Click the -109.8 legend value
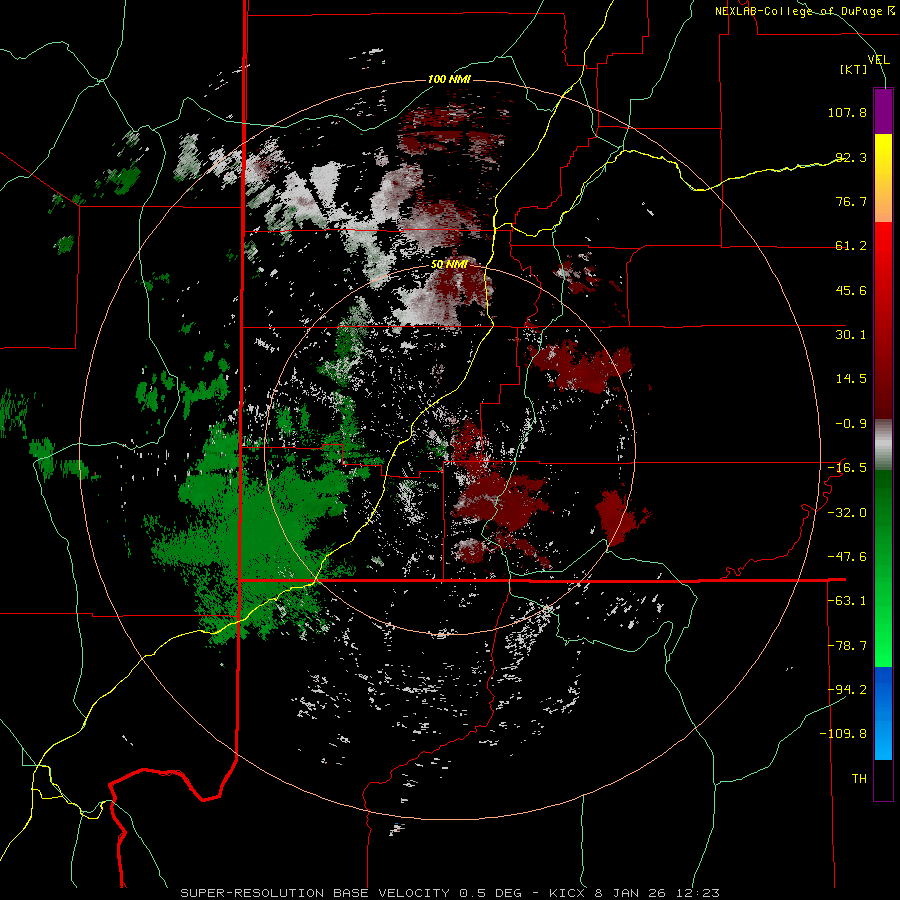Viewport: 900px width, 900px height. point(843,734)
